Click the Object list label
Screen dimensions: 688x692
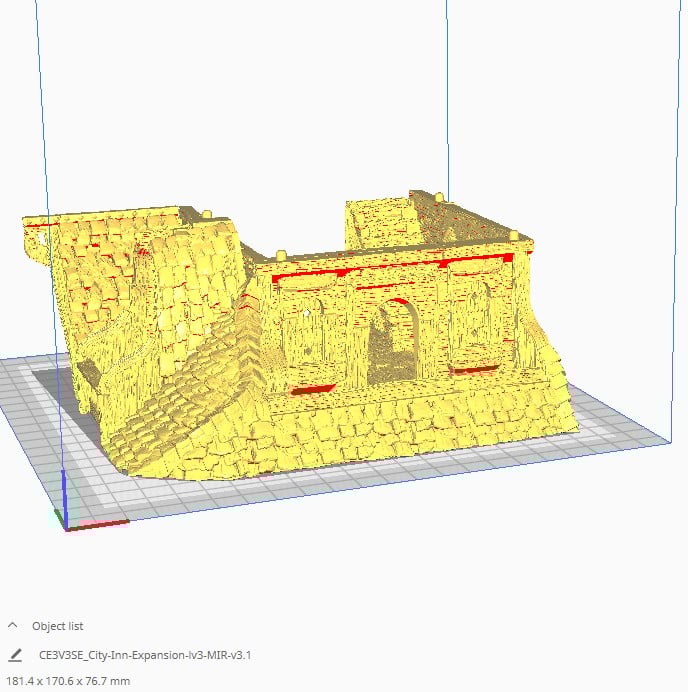point(57,626)
